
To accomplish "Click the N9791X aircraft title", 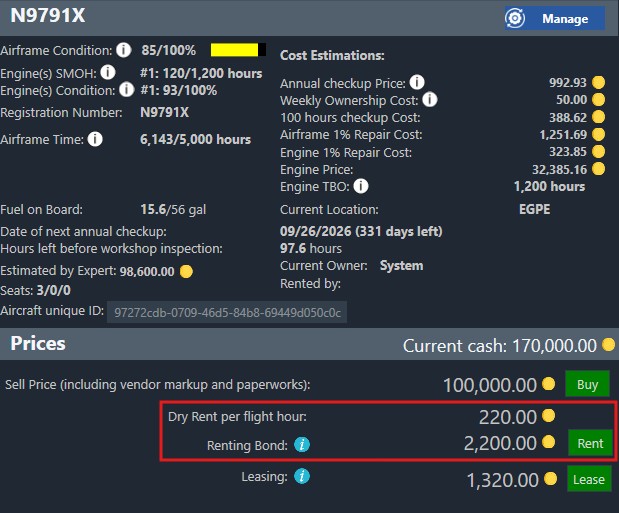I will [x=48, y=17].
